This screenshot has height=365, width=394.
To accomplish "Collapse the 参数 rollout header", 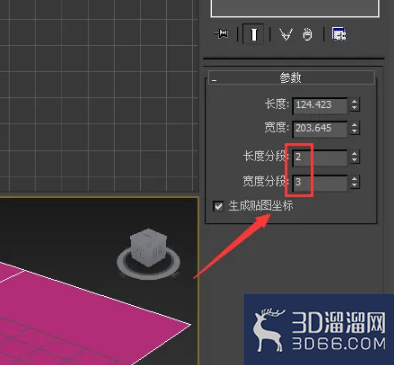I will (291, 78).
